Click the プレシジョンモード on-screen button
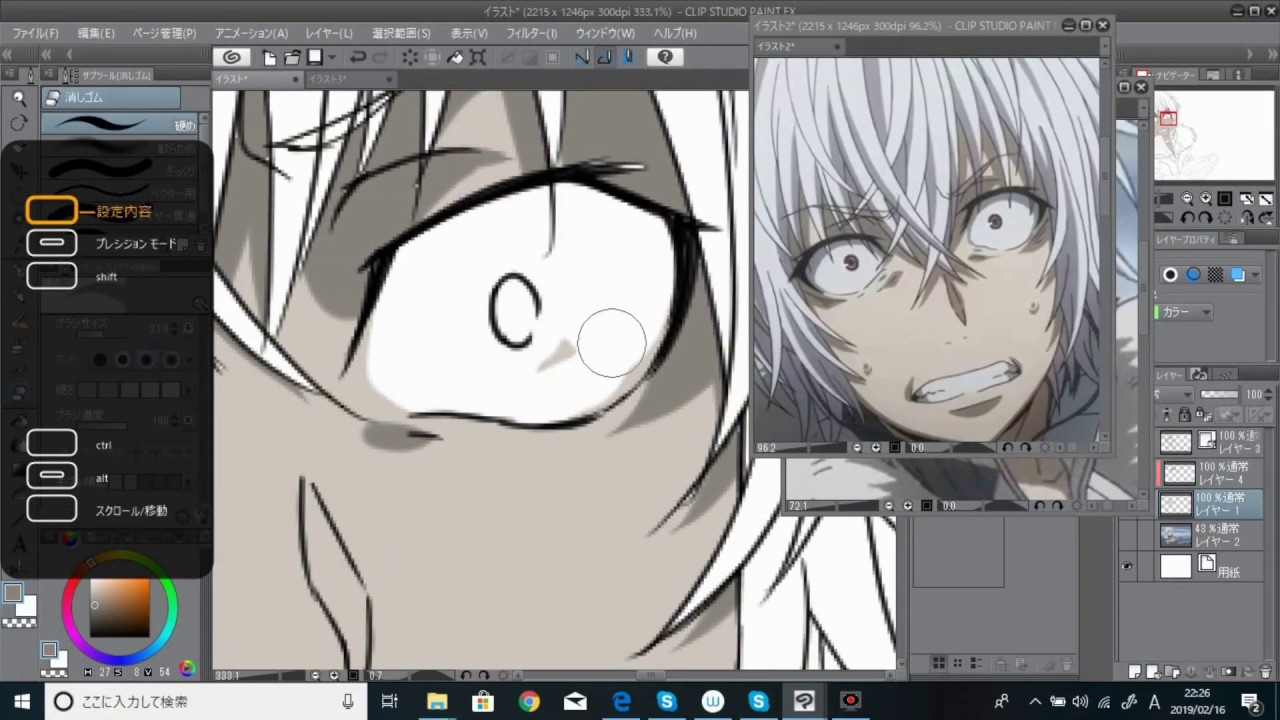The image size is (1280, 720). (52, 243)
